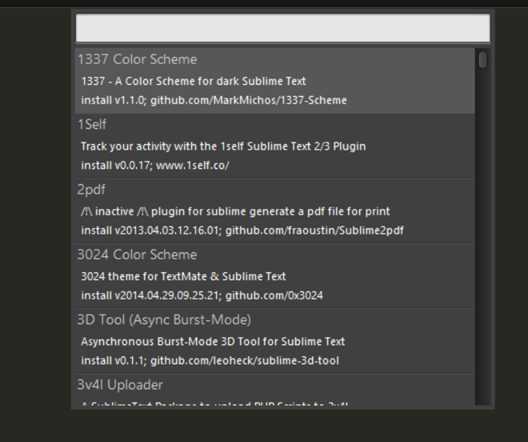Click the github.com/0x3024 install line
The image size is (528, 442).
point(202,296)
